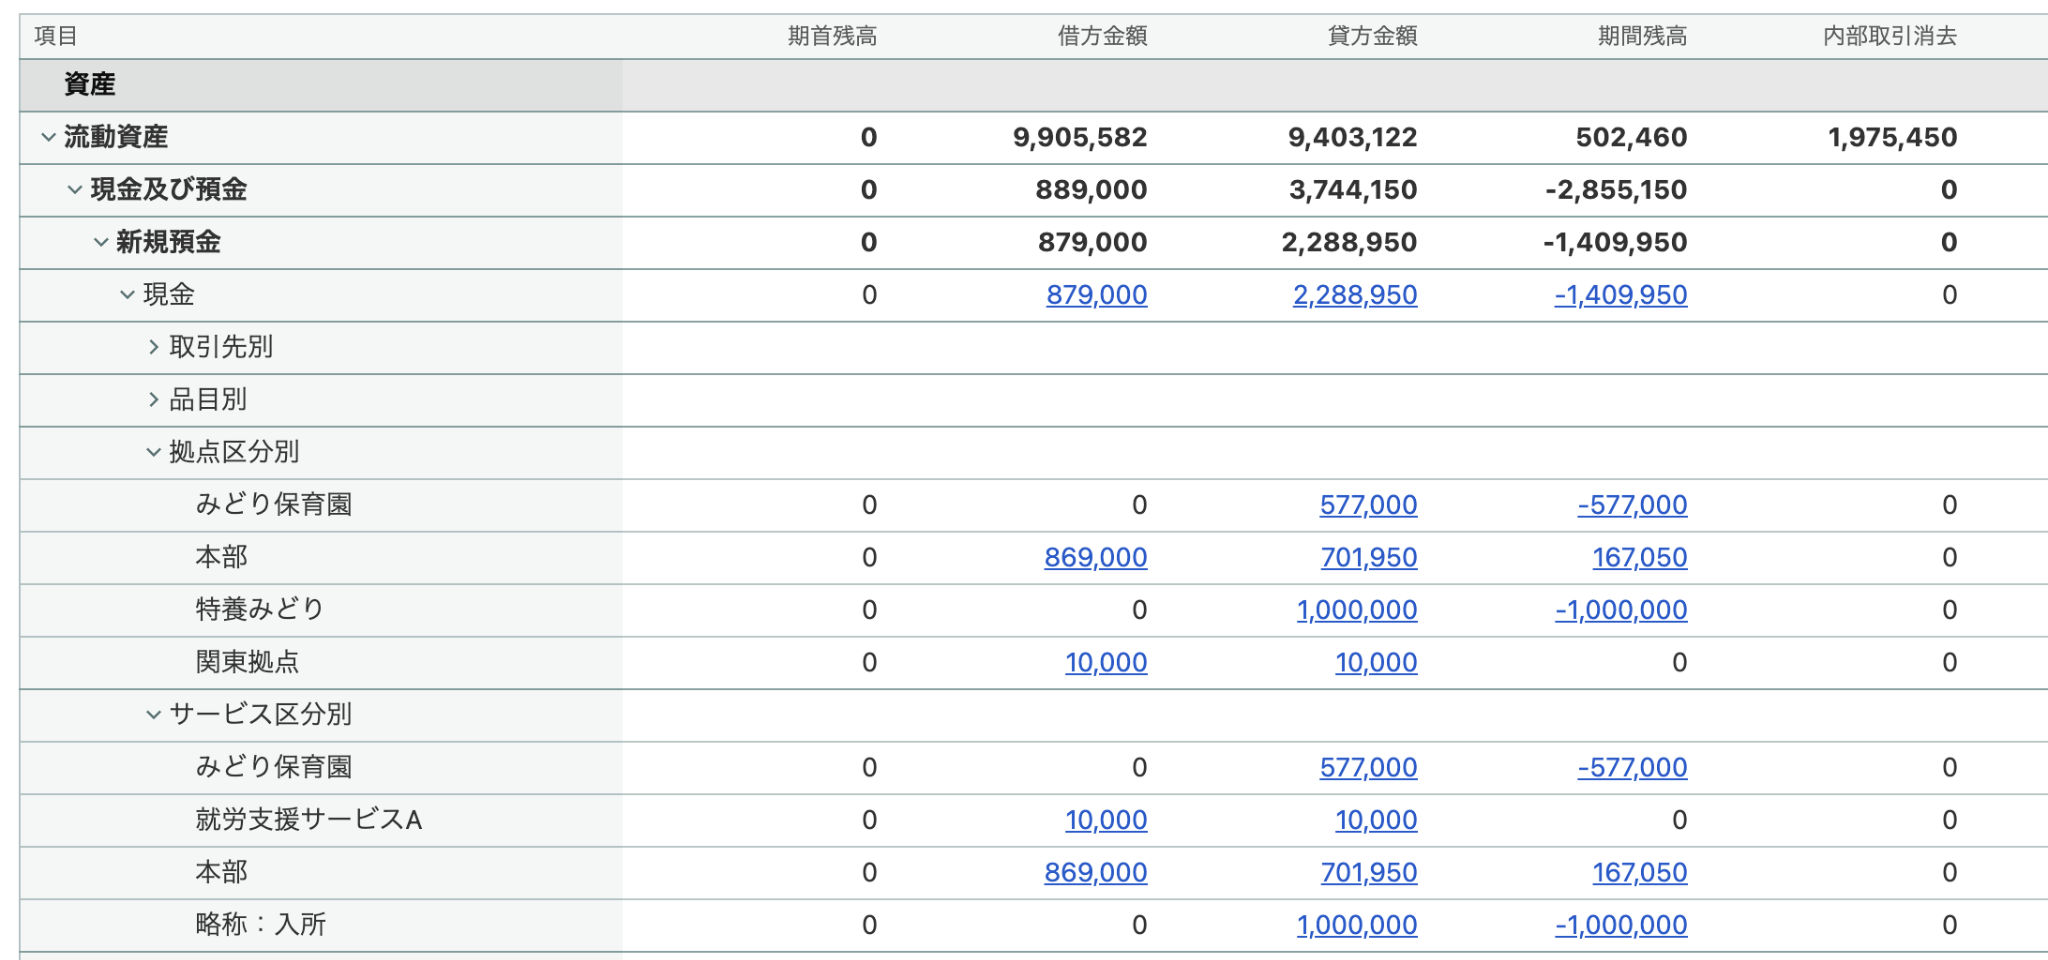Image resolution: width=2048 pixels, height=960 pixels.
Task: Select the 現金及び預金 debit value 889,000
Action: click(1092, 190)
